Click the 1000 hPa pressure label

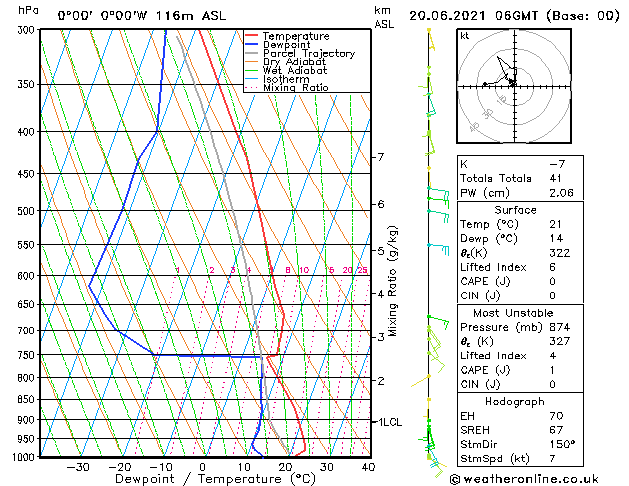(26, 457)
